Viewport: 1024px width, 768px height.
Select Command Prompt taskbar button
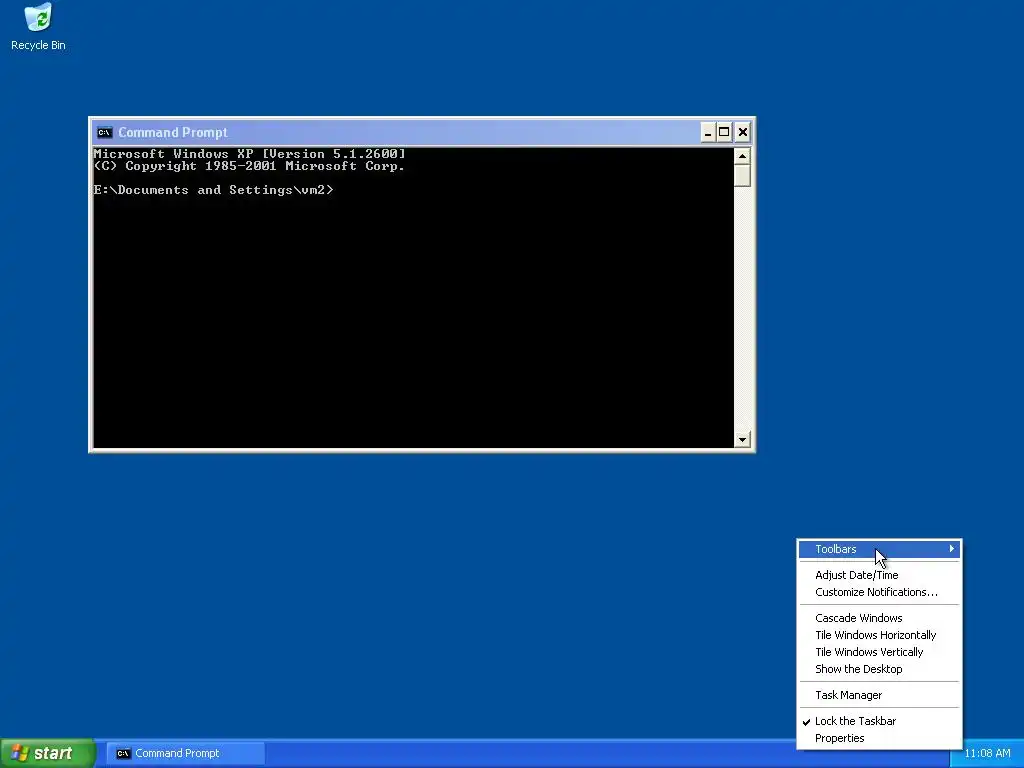[185, 753]
